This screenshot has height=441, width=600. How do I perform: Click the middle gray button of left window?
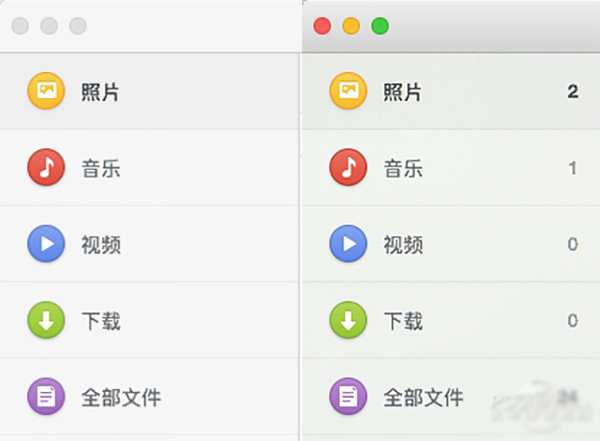[x=49, y=26]
